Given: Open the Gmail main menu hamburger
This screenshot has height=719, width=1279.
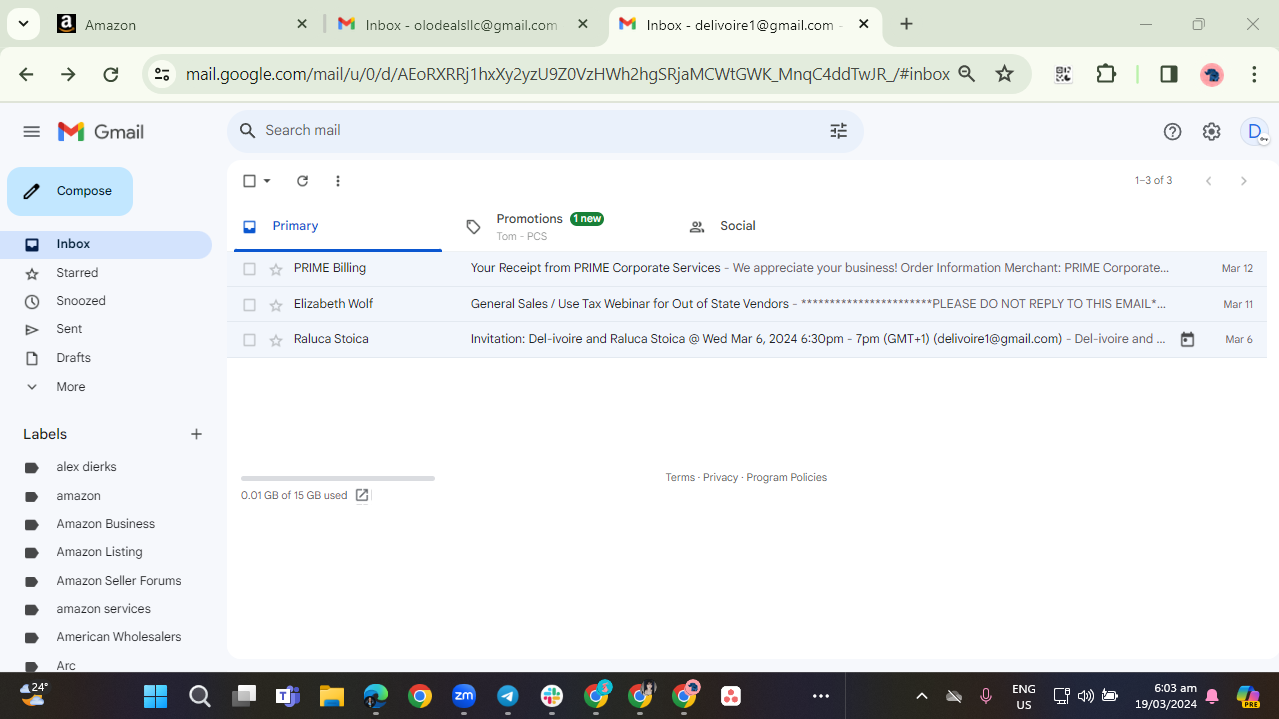Looking at the screenshot, I should pos(31,132).
